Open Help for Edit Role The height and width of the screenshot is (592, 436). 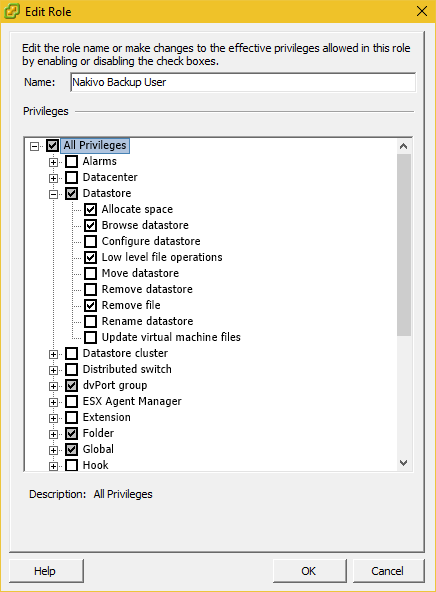click(46, 571)
